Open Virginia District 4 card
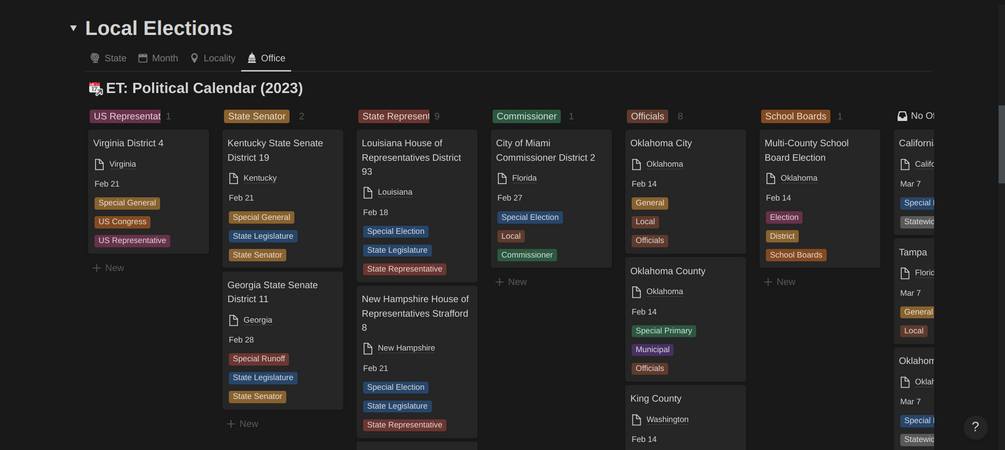 coord(128,143)
